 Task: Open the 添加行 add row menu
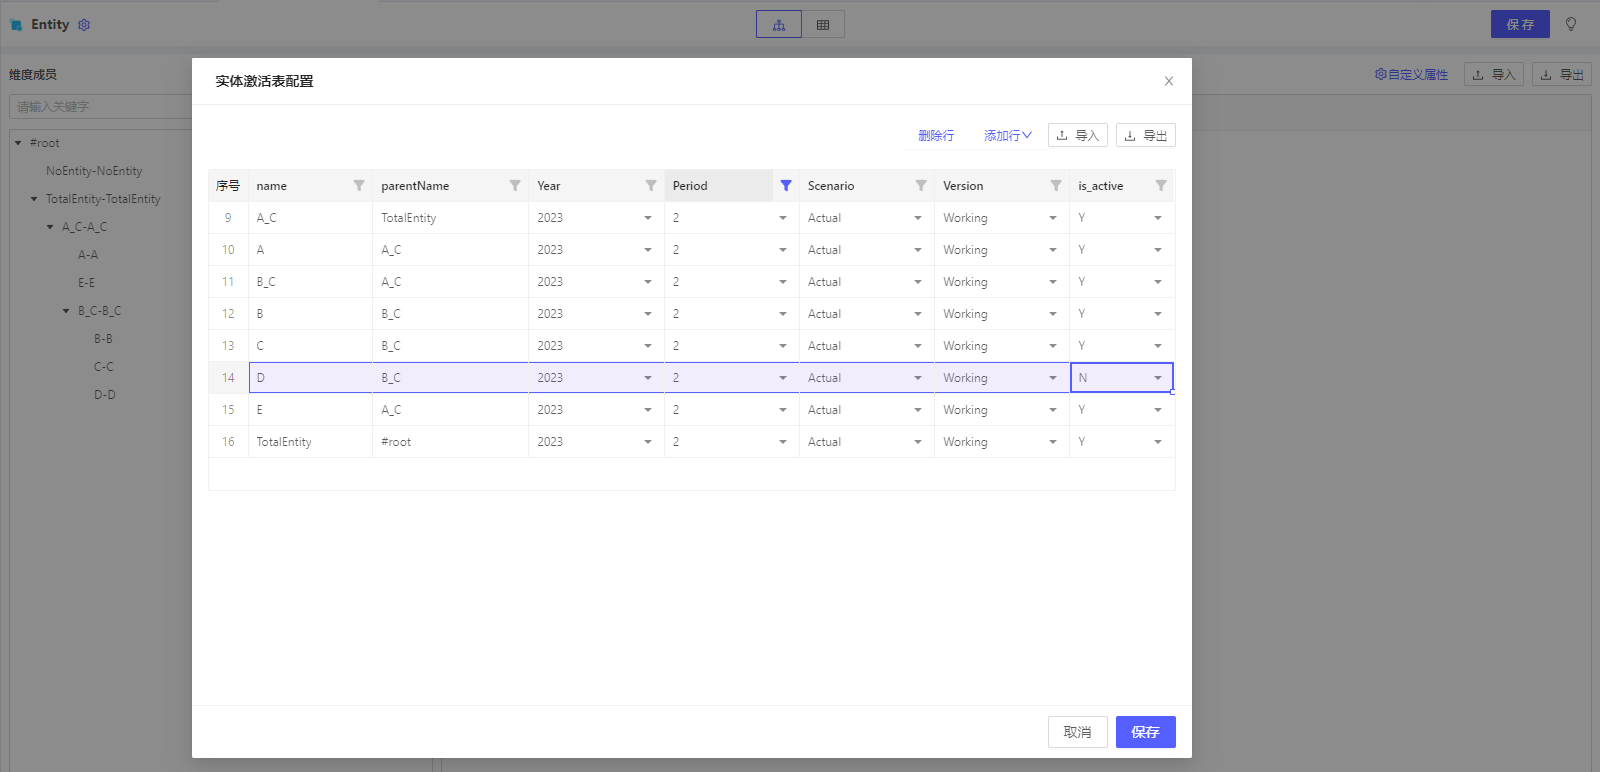[1007, 136]
